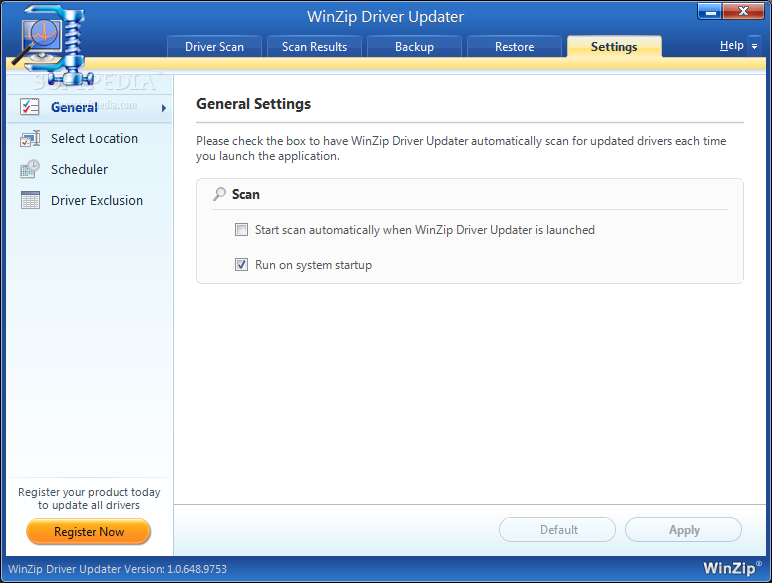Image resolution: width=772 pixels, height=583 pixels.
Task: Click the General Settings heading
Action: click(254, 104)
